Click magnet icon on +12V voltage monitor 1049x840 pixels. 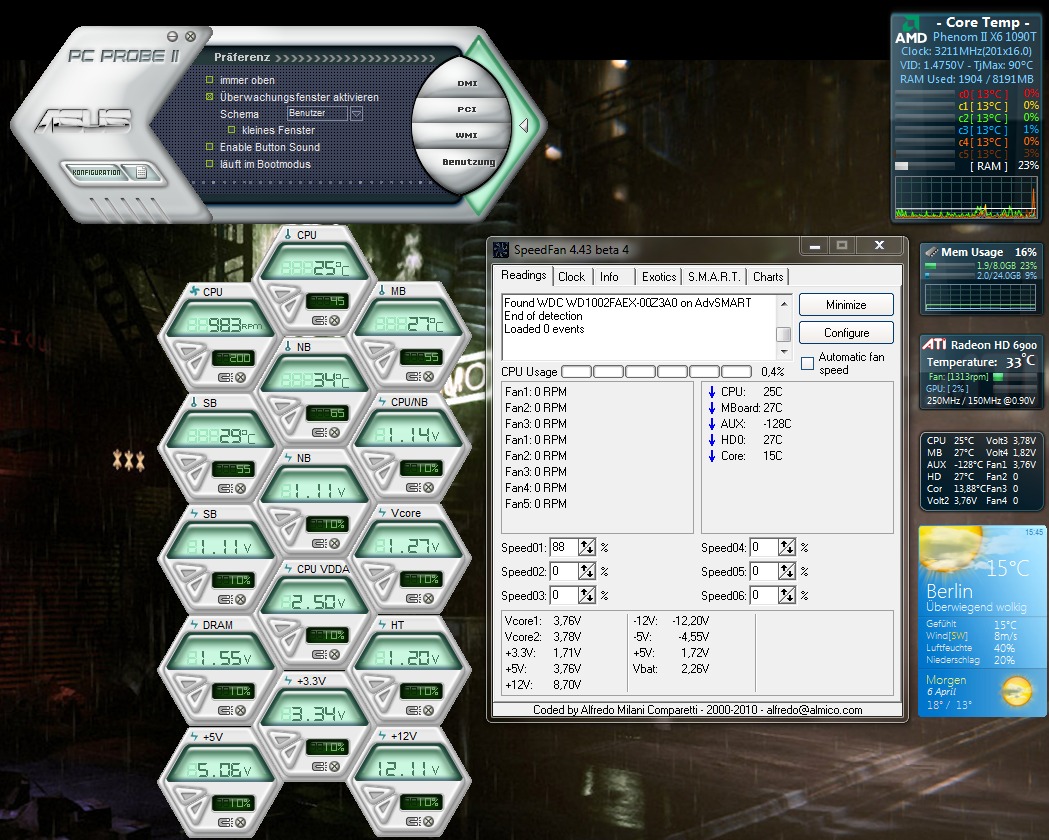click(413, 821)
